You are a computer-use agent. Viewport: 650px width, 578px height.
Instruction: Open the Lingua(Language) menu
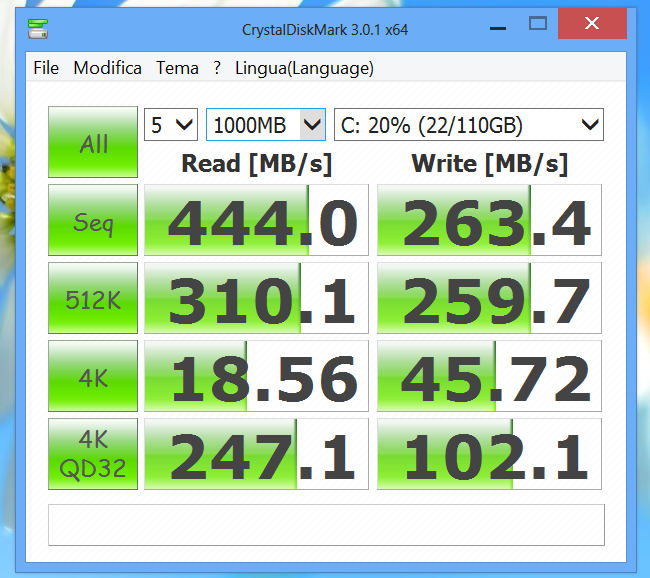(x=304, y=68)
